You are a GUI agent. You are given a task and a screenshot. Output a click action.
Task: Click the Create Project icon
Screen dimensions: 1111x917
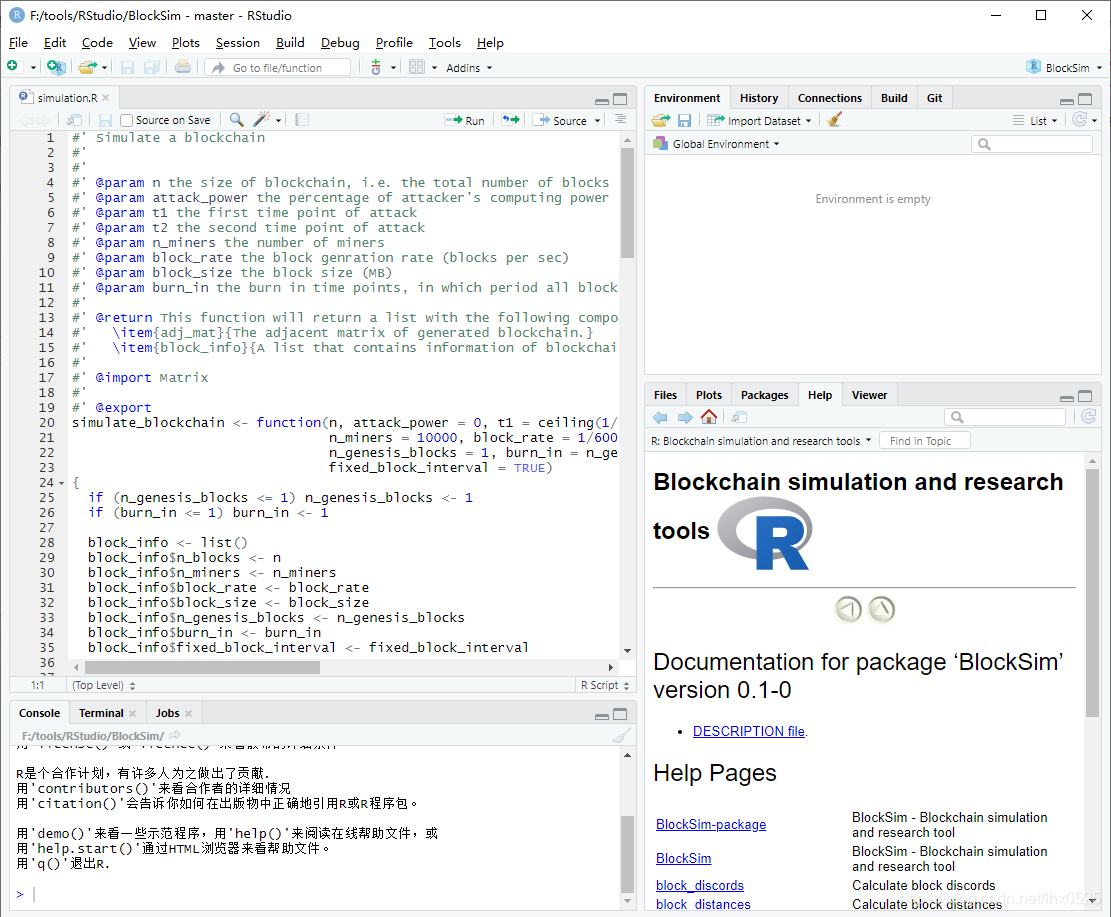[56, 67]
